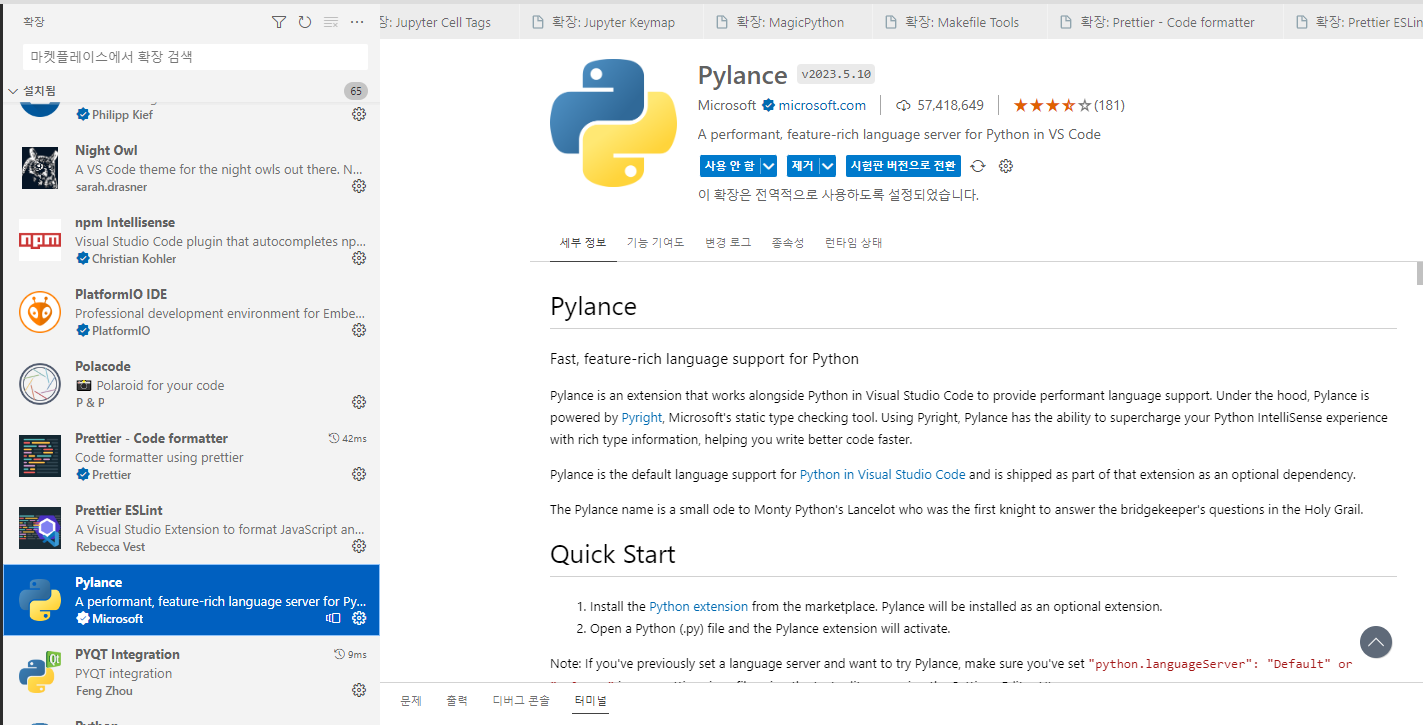
Task: Open the Terminal panel tab
Action: pyautogui.click(x=590, y=701)
